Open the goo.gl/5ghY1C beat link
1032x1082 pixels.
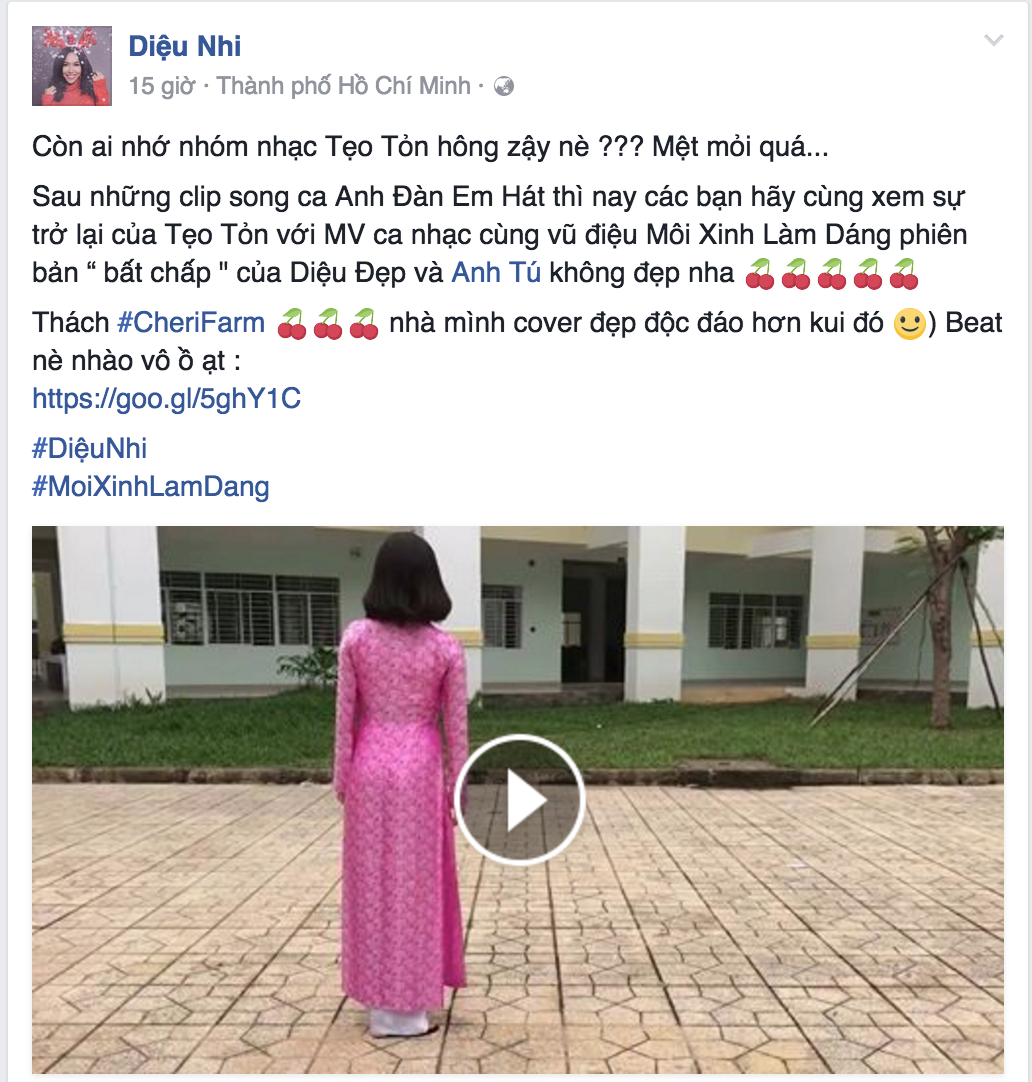167,399
